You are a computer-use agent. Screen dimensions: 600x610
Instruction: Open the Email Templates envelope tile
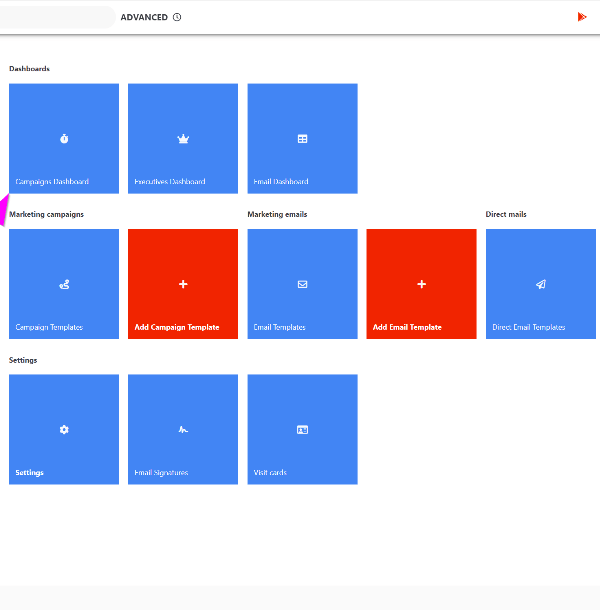click(x=302, y=284)
